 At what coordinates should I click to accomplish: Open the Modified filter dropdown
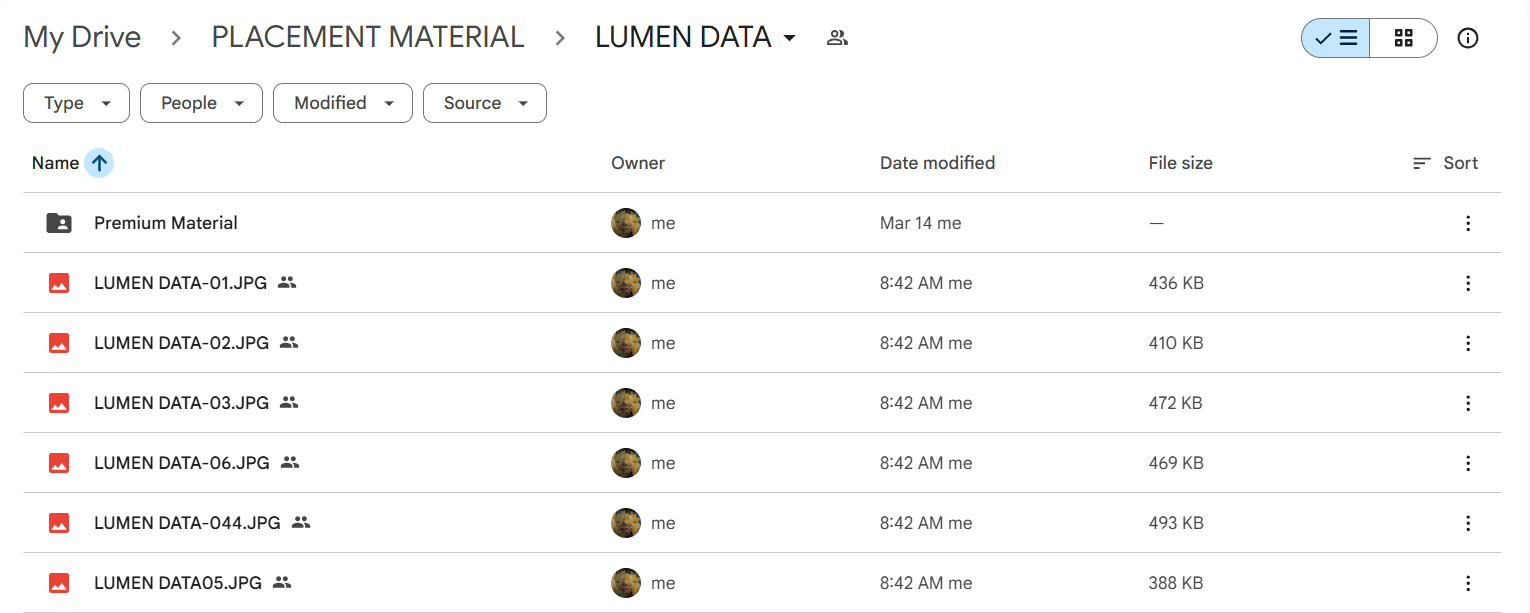(x=343, y=103)
